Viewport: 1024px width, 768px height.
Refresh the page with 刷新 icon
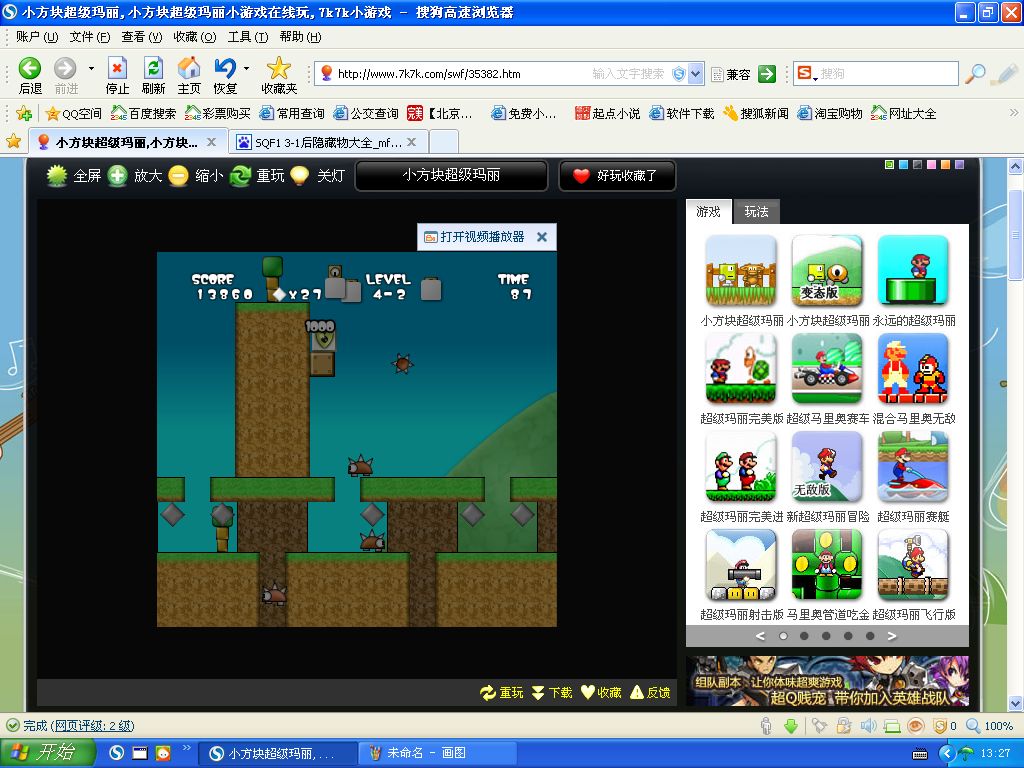(153, 68)
